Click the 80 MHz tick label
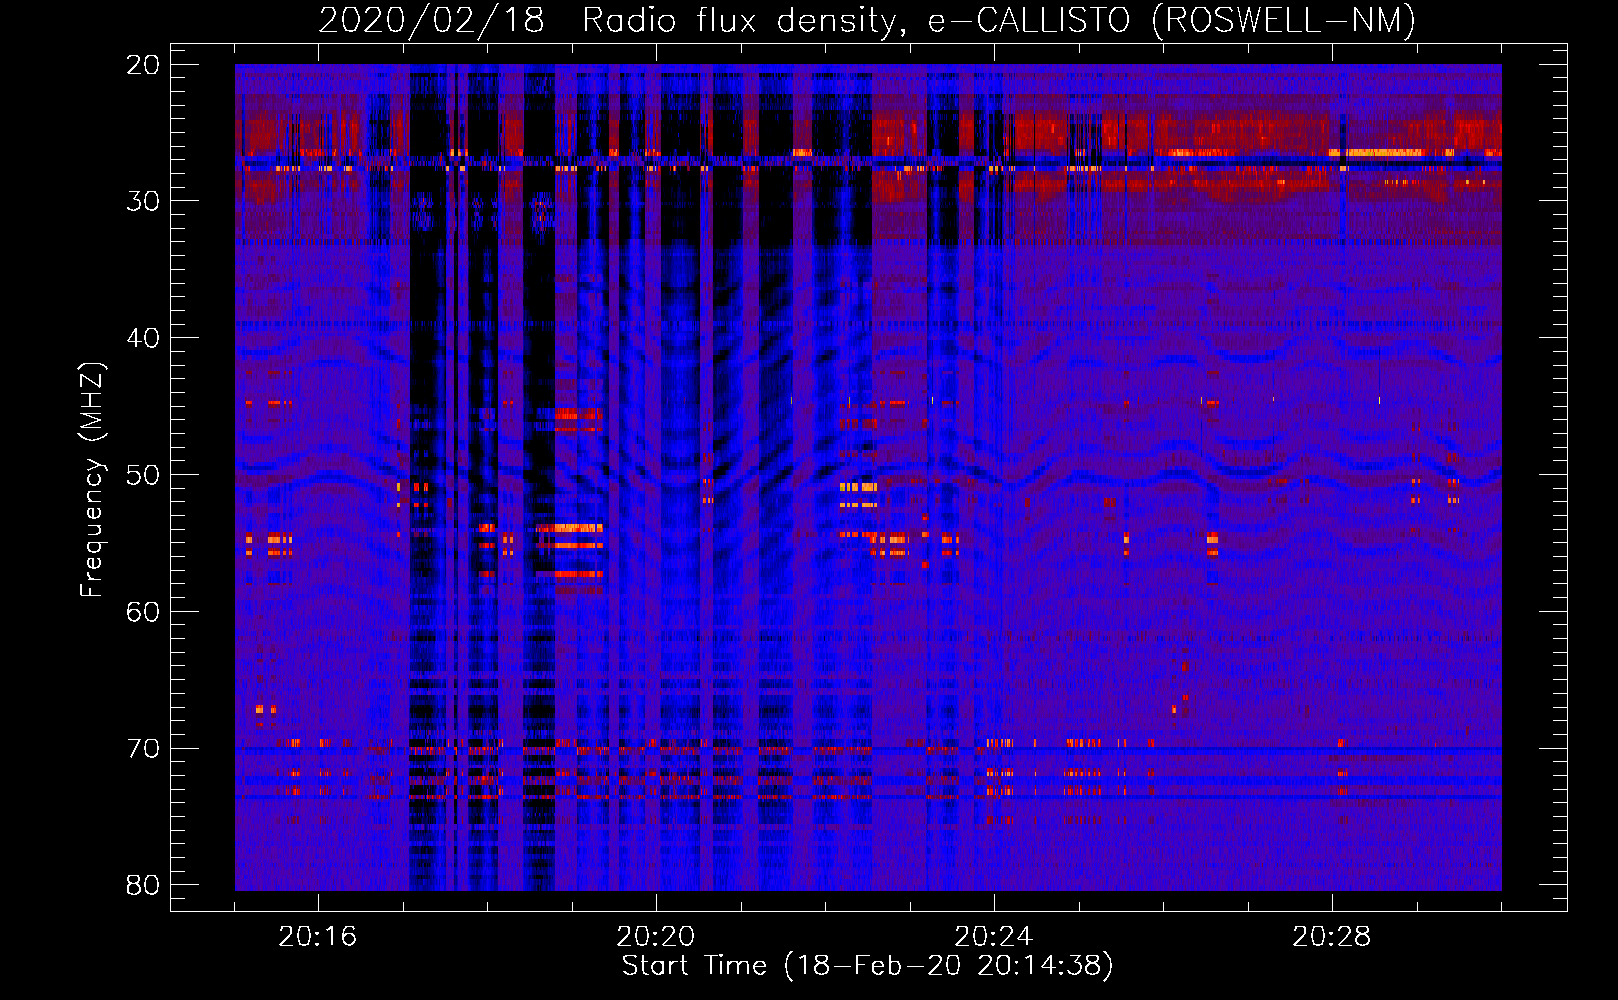Viewport: 1618px width, 1000px height. coord(144,885)
